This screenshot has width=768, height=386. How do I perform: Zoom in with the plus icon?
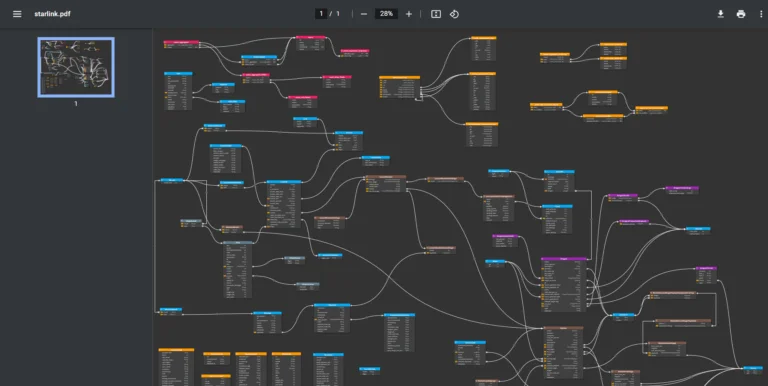(x=409, y=14)
